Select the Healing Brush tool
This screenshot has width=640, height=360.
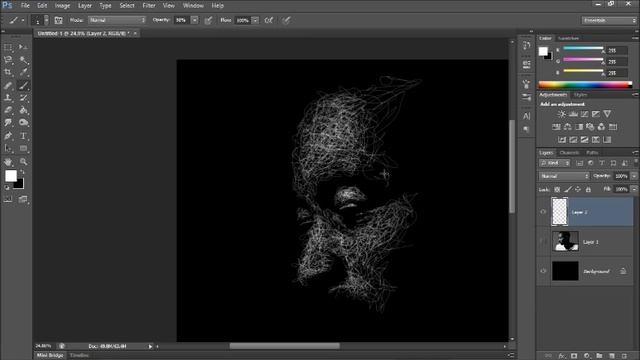tap(8, 85)
